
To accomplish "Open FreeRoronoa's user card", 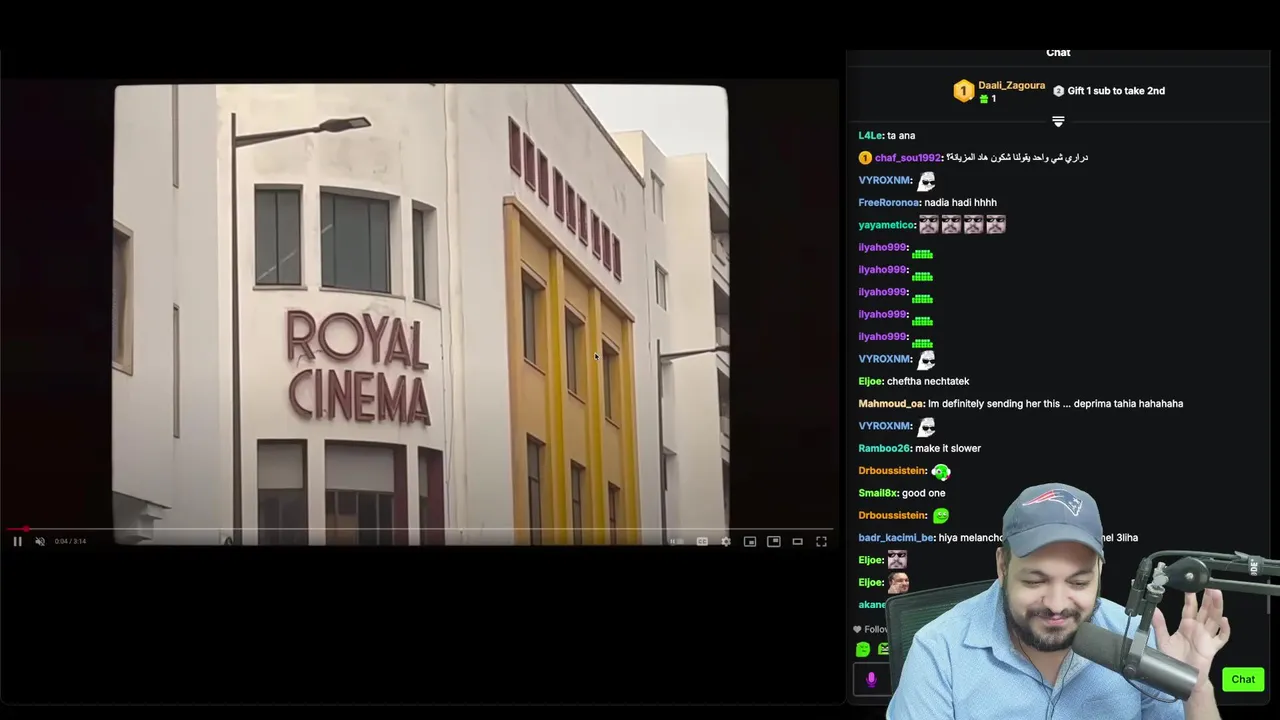I will coord(888,202).
